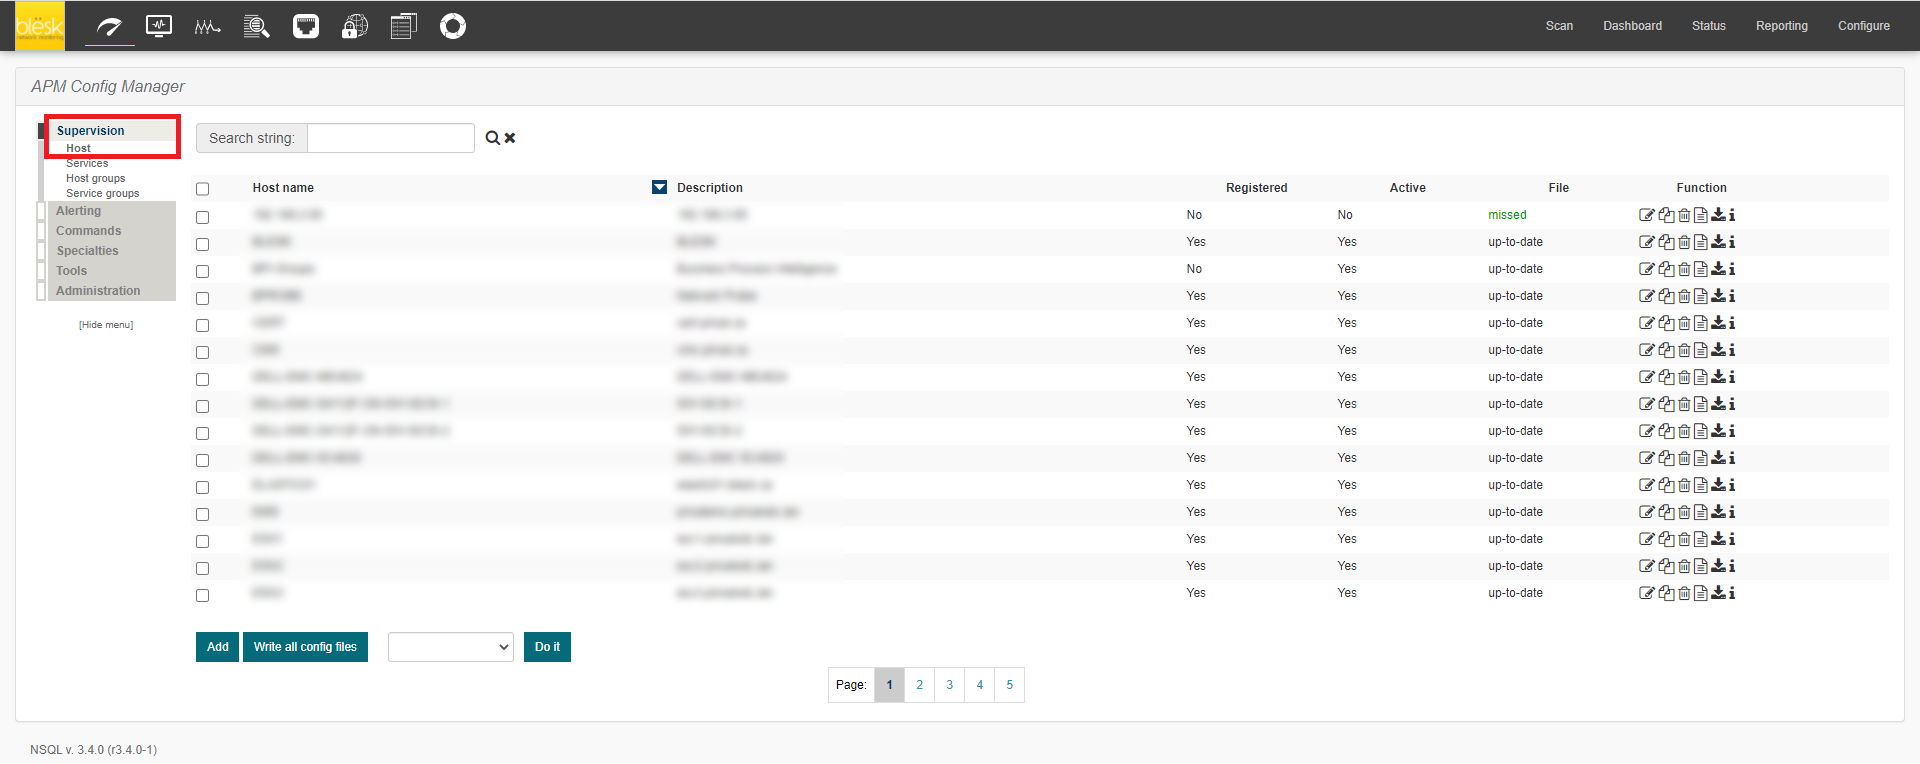1920x764 pixels.
Task: Select Services under Supervision
Action: (87, 163)
